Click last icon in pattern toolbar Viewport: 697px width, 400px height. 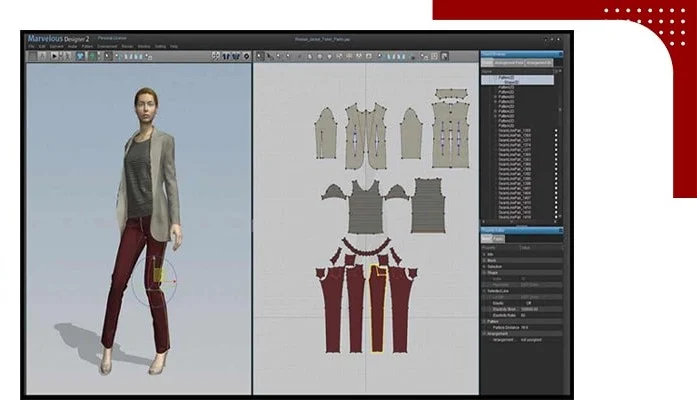click(444, 56)
